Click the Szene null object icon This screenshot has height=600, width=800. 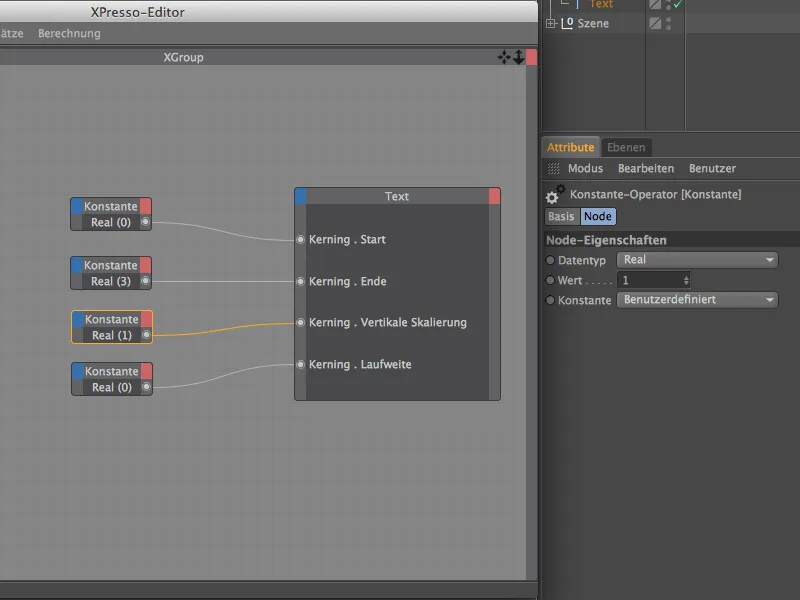pos(567,23)
